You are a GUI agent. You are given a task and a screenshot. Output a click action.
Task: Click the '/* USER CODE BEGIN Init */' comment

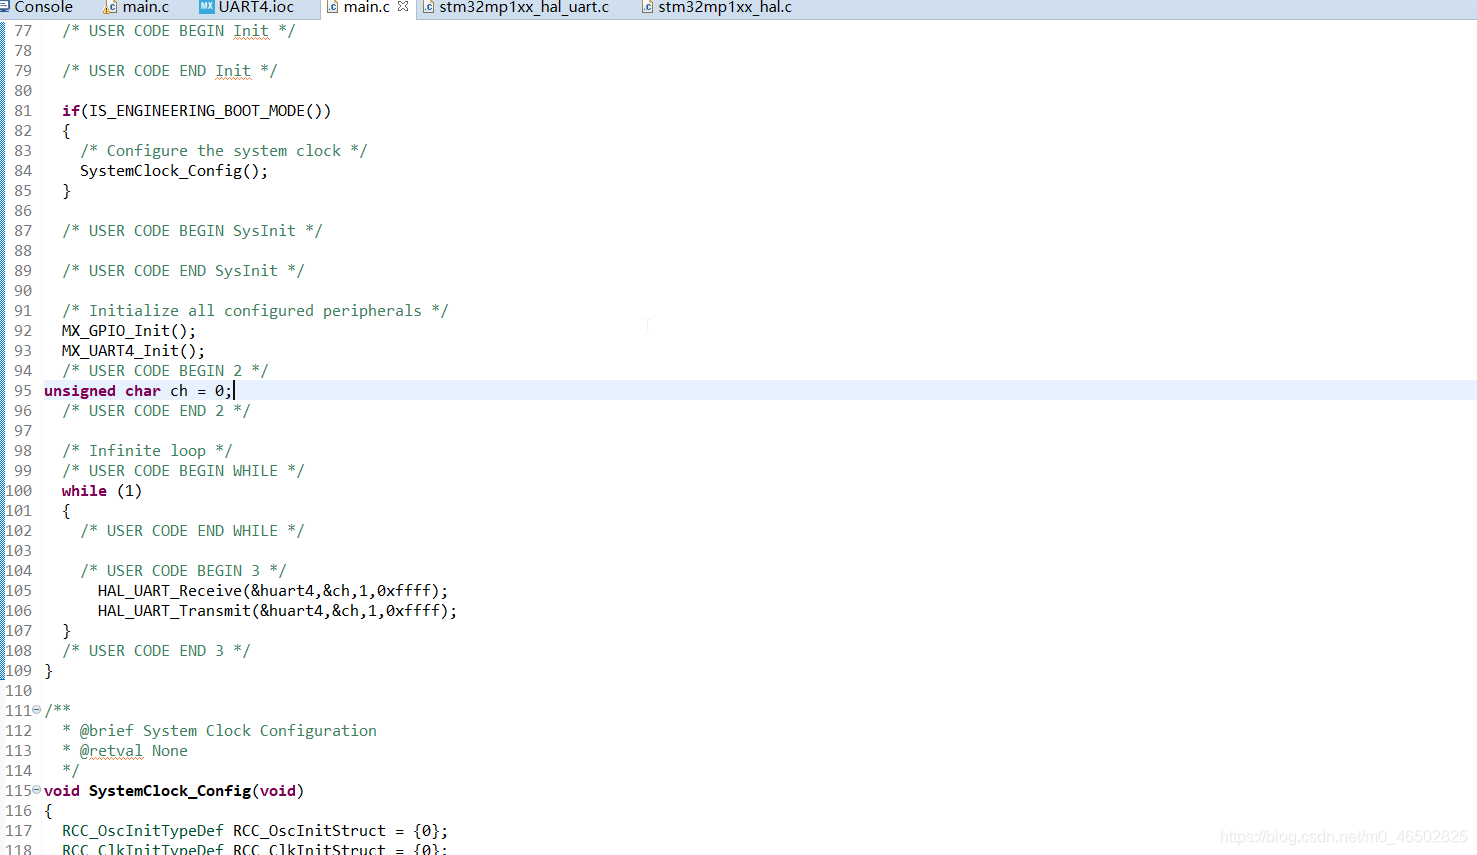click(179, 31)
